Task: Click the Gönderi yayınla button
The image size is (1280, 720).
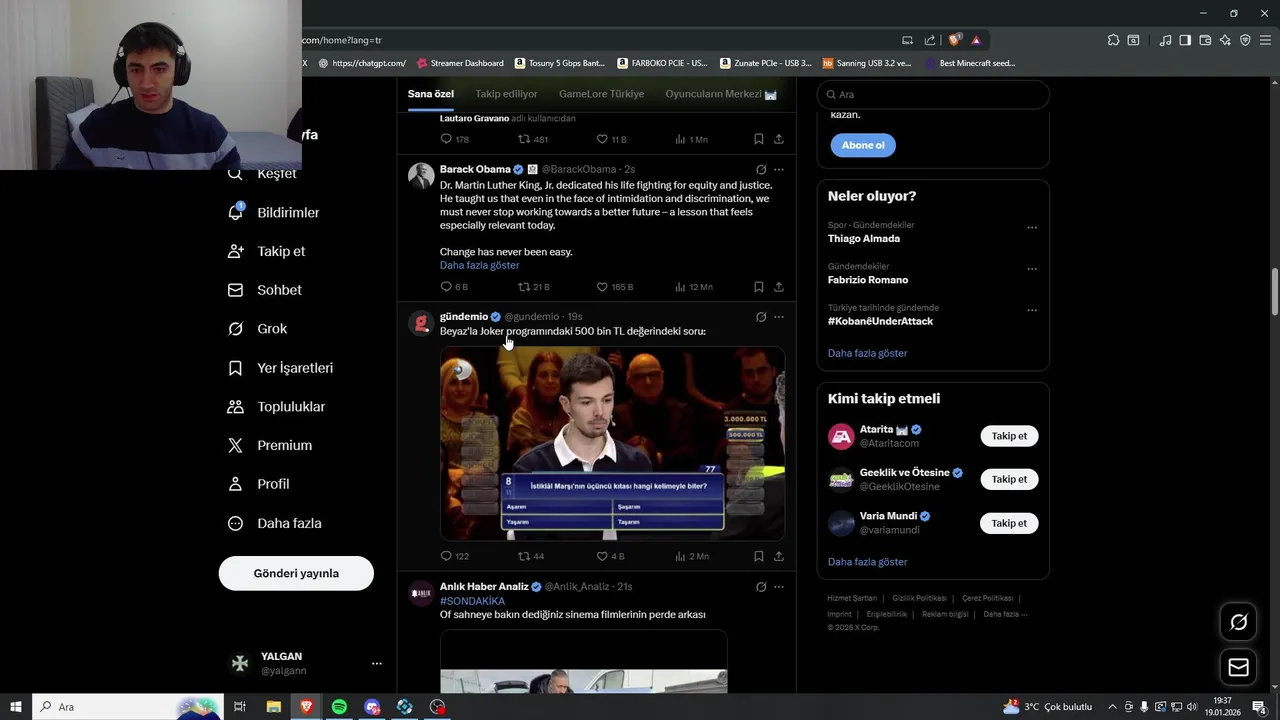Action: click(296, 573)
